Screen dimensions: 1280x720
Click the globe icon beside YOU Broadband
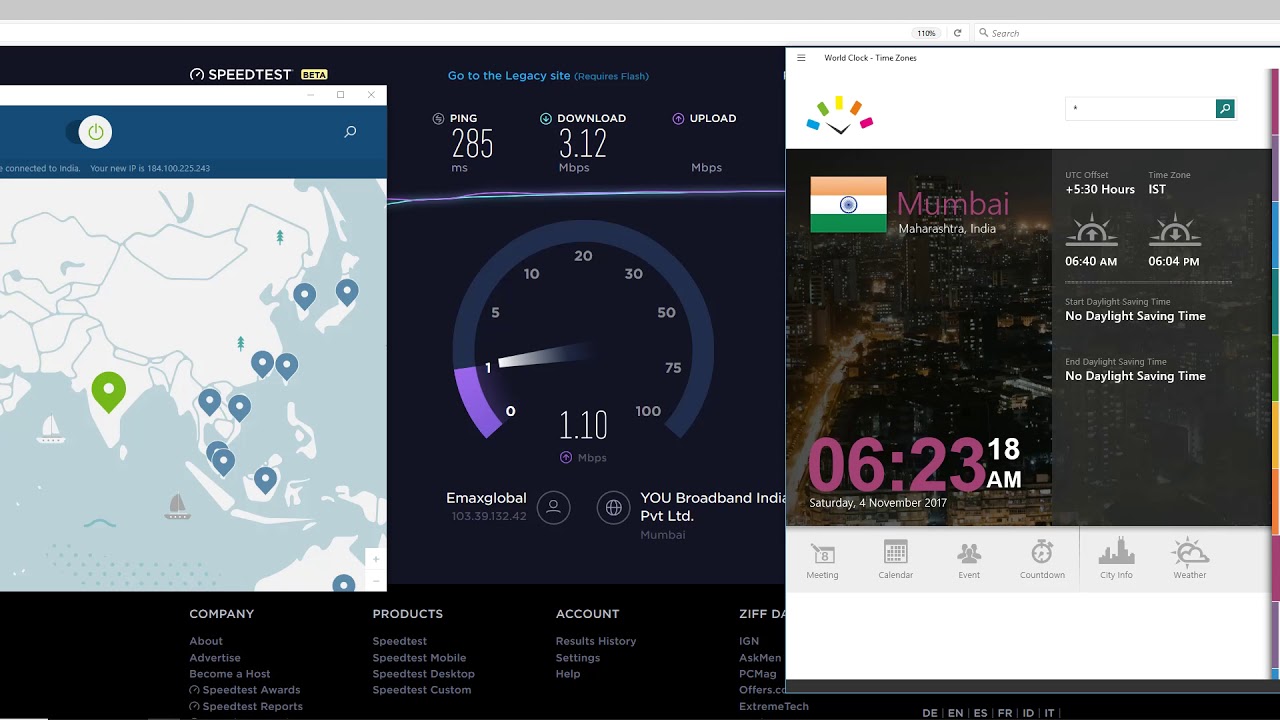coord(613,507)
